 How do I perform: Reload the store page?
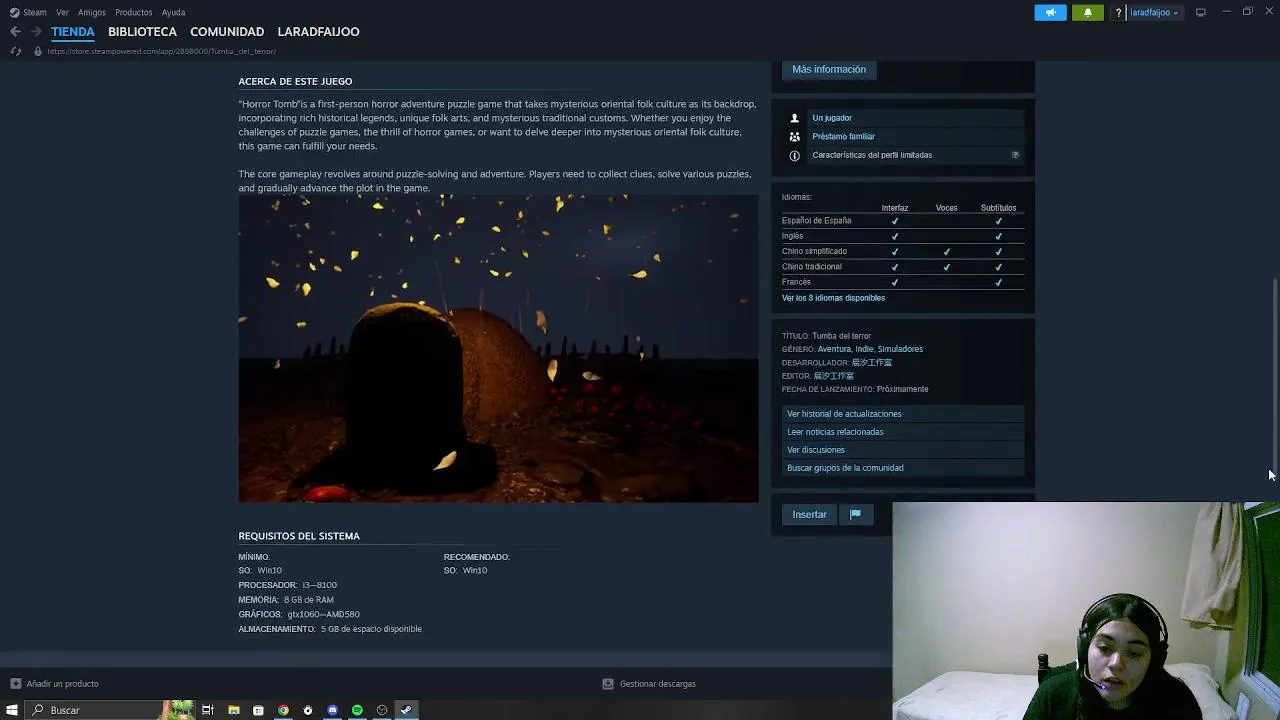[15, 51]
